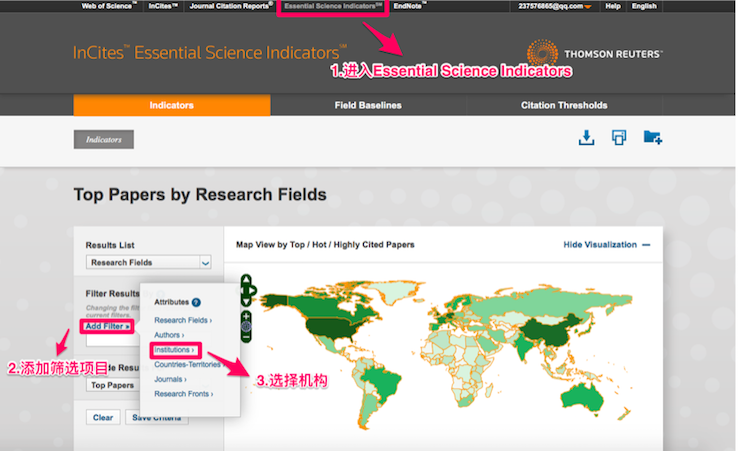Collapse map with Hide Visualization
This screenshot has height=451, width=740.
coord(607,244)
